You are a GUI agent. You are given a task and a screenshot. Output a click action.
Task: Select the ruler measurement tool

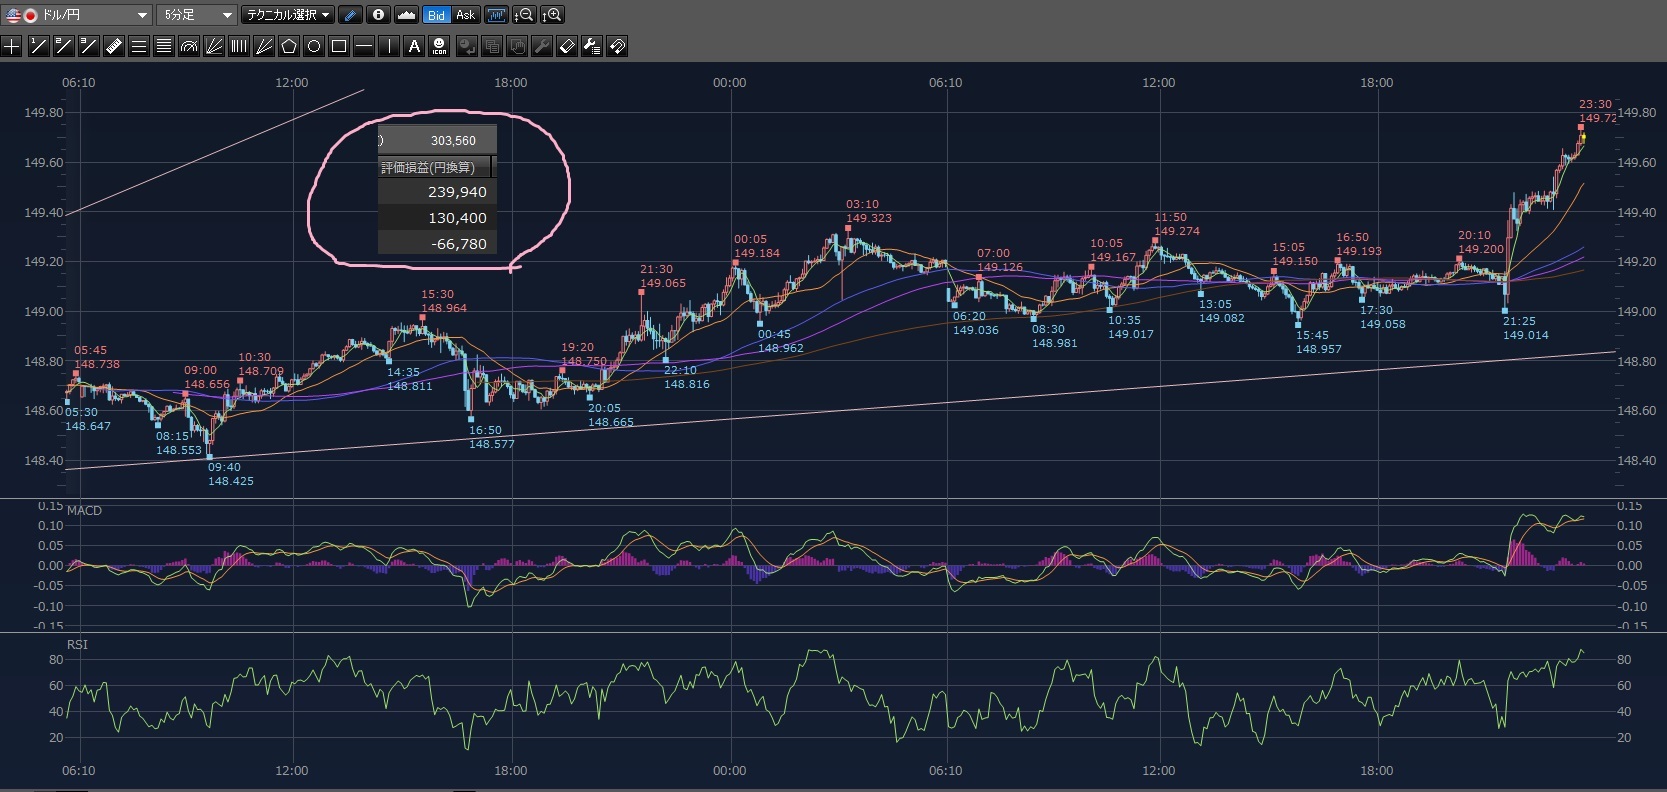click(113, 46)
